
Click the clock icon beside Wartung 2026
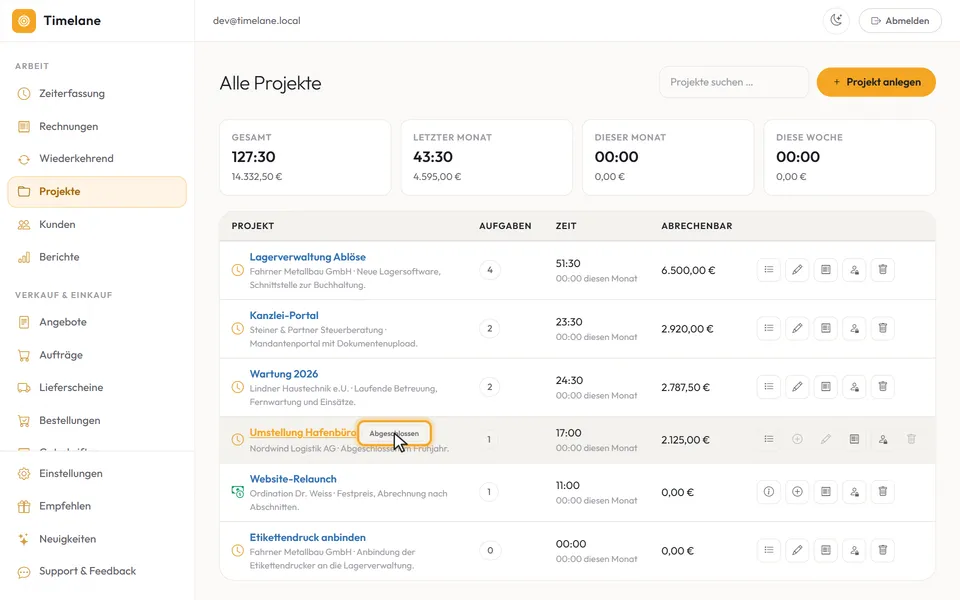point(238,388)
